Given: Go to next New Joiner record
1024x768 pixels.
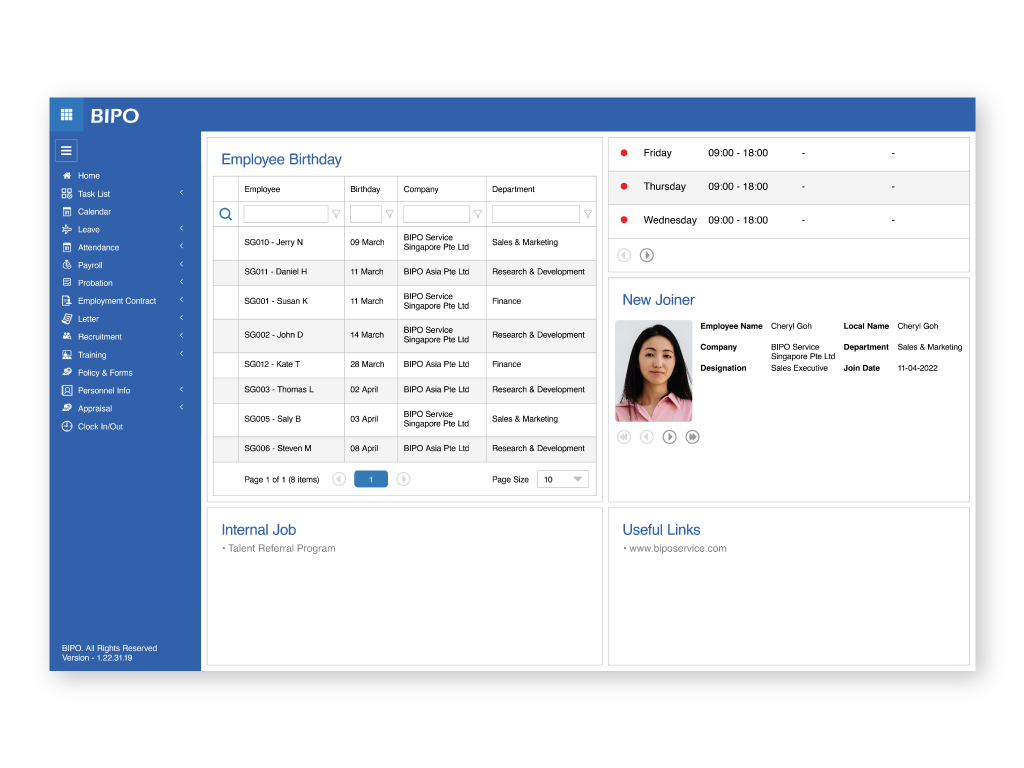Looking at the screenshot, I should tap(670, 437).
